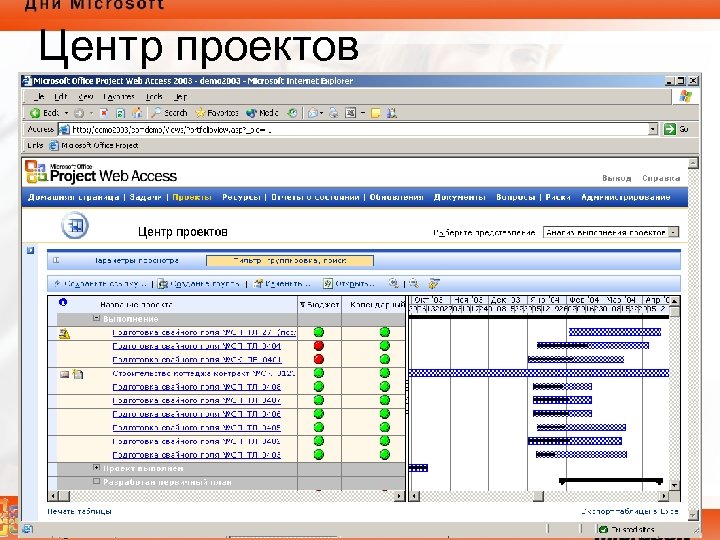Viewport: 720px width, 540px height.
Task: Expand the 'Проект выполнен' group
Action: 96,467
